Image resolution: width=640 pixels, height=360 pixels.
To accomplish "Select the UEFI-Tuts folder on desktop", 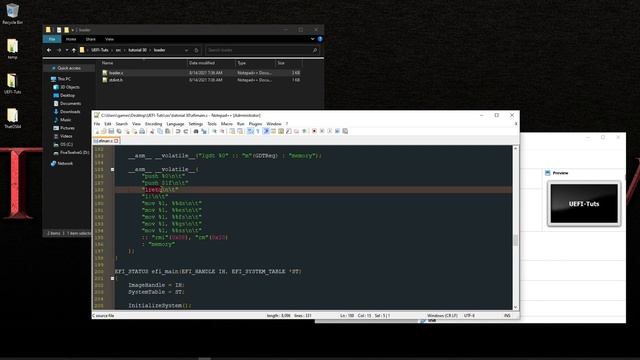I will 12,83.
